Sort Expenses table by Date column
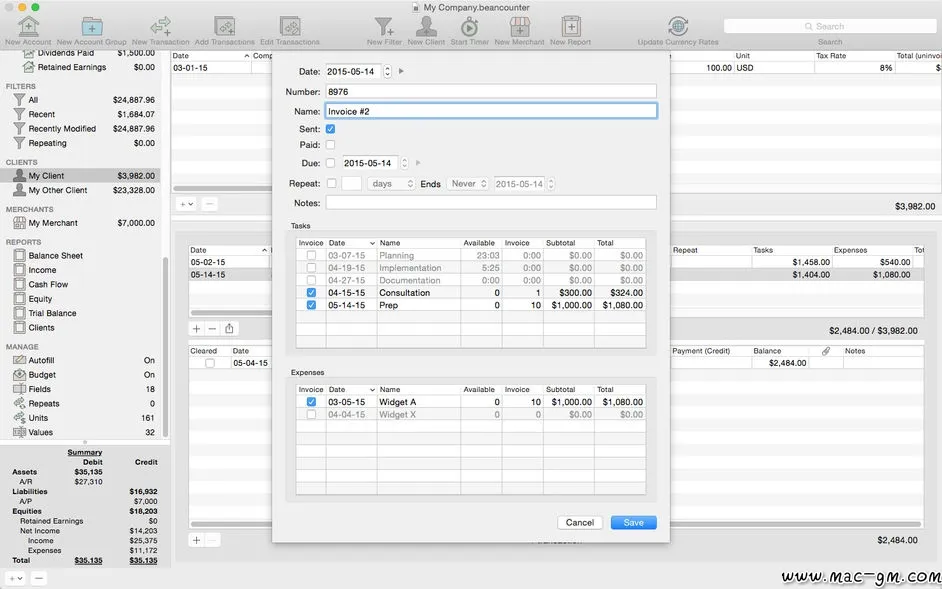 tap(352, 389)
